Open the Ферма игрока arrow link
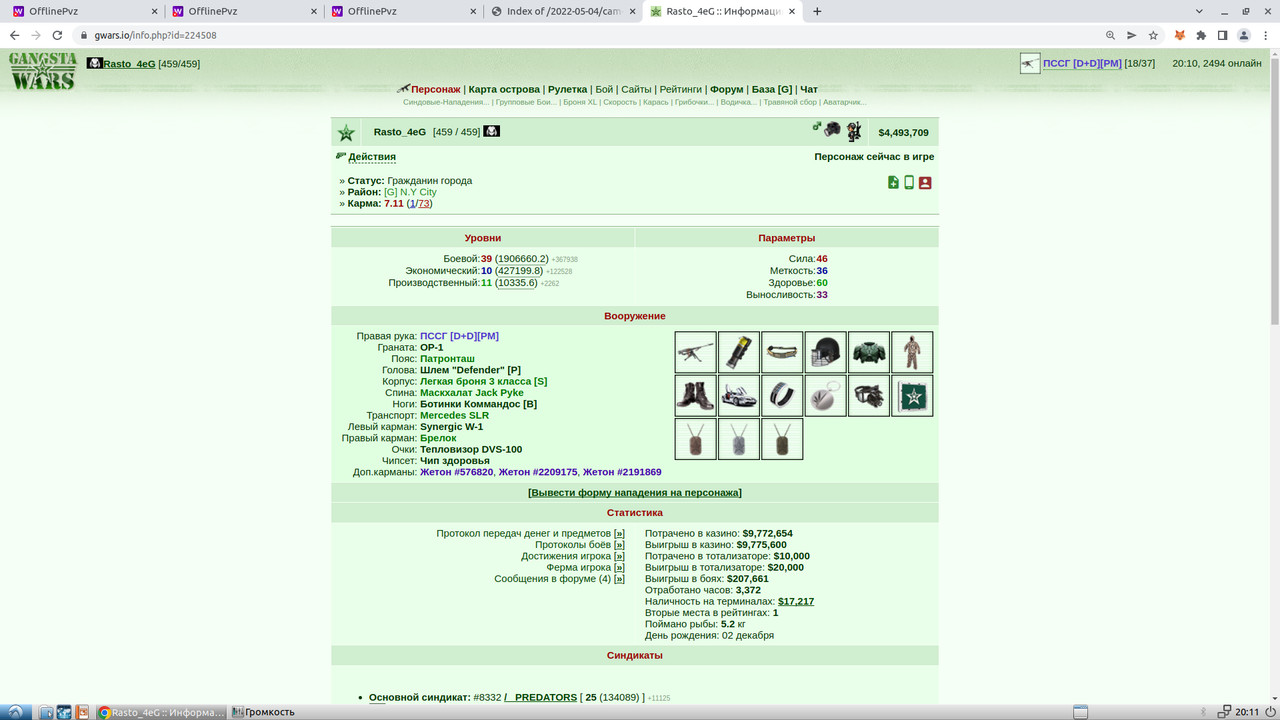 (x=619, y=568)
